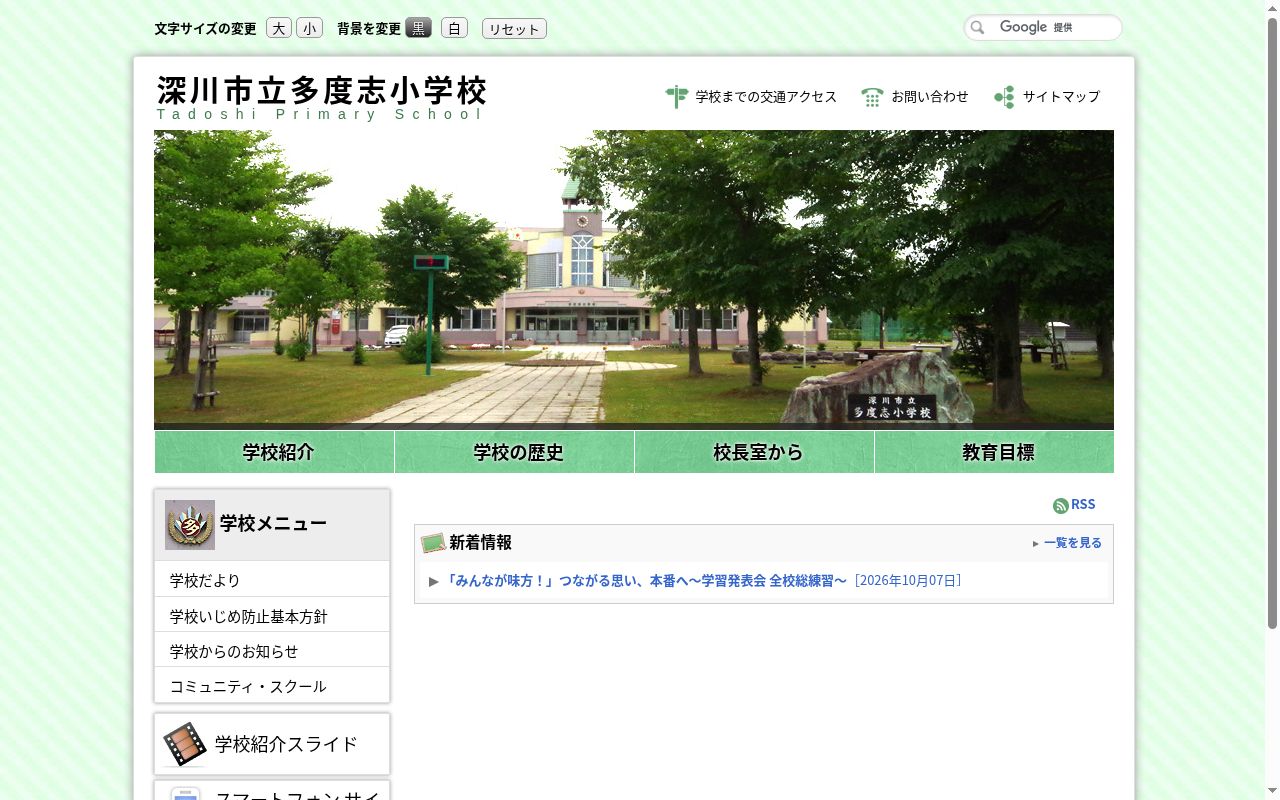Open the お問い合わせ contact link
The image size is (1280, 800).
(x=930, y=97)
